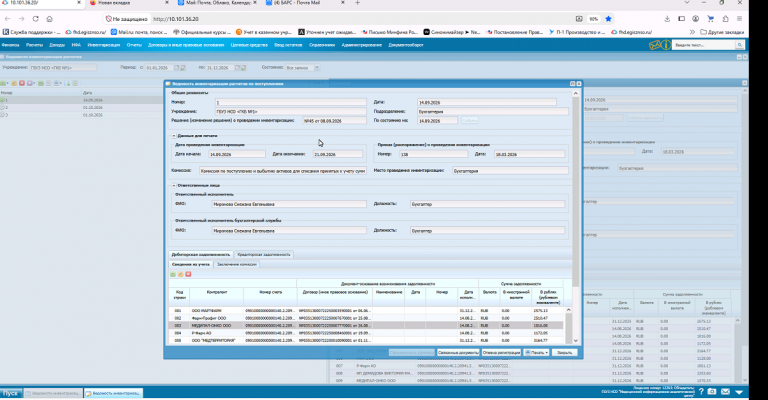Click the red delete icon in the left list toolbar
Screen dimensions: 768x400
(22, 83)
